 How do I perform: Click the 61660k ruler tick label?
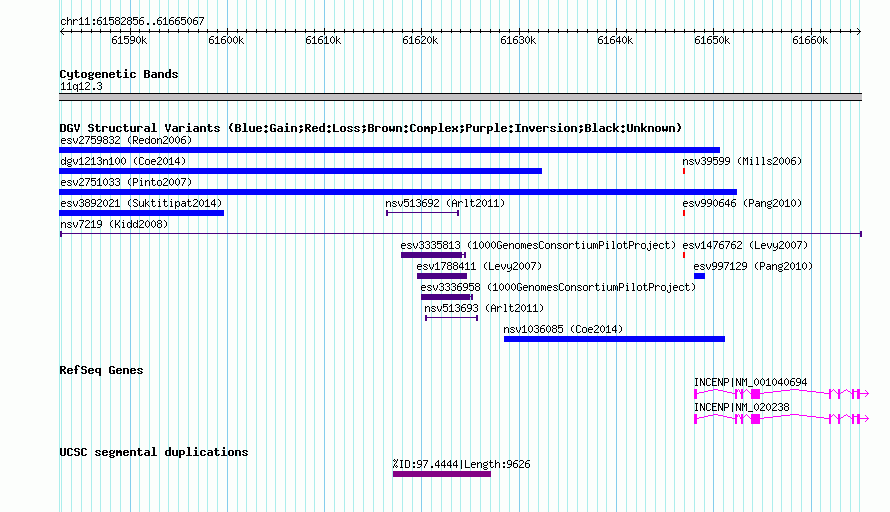810,40
